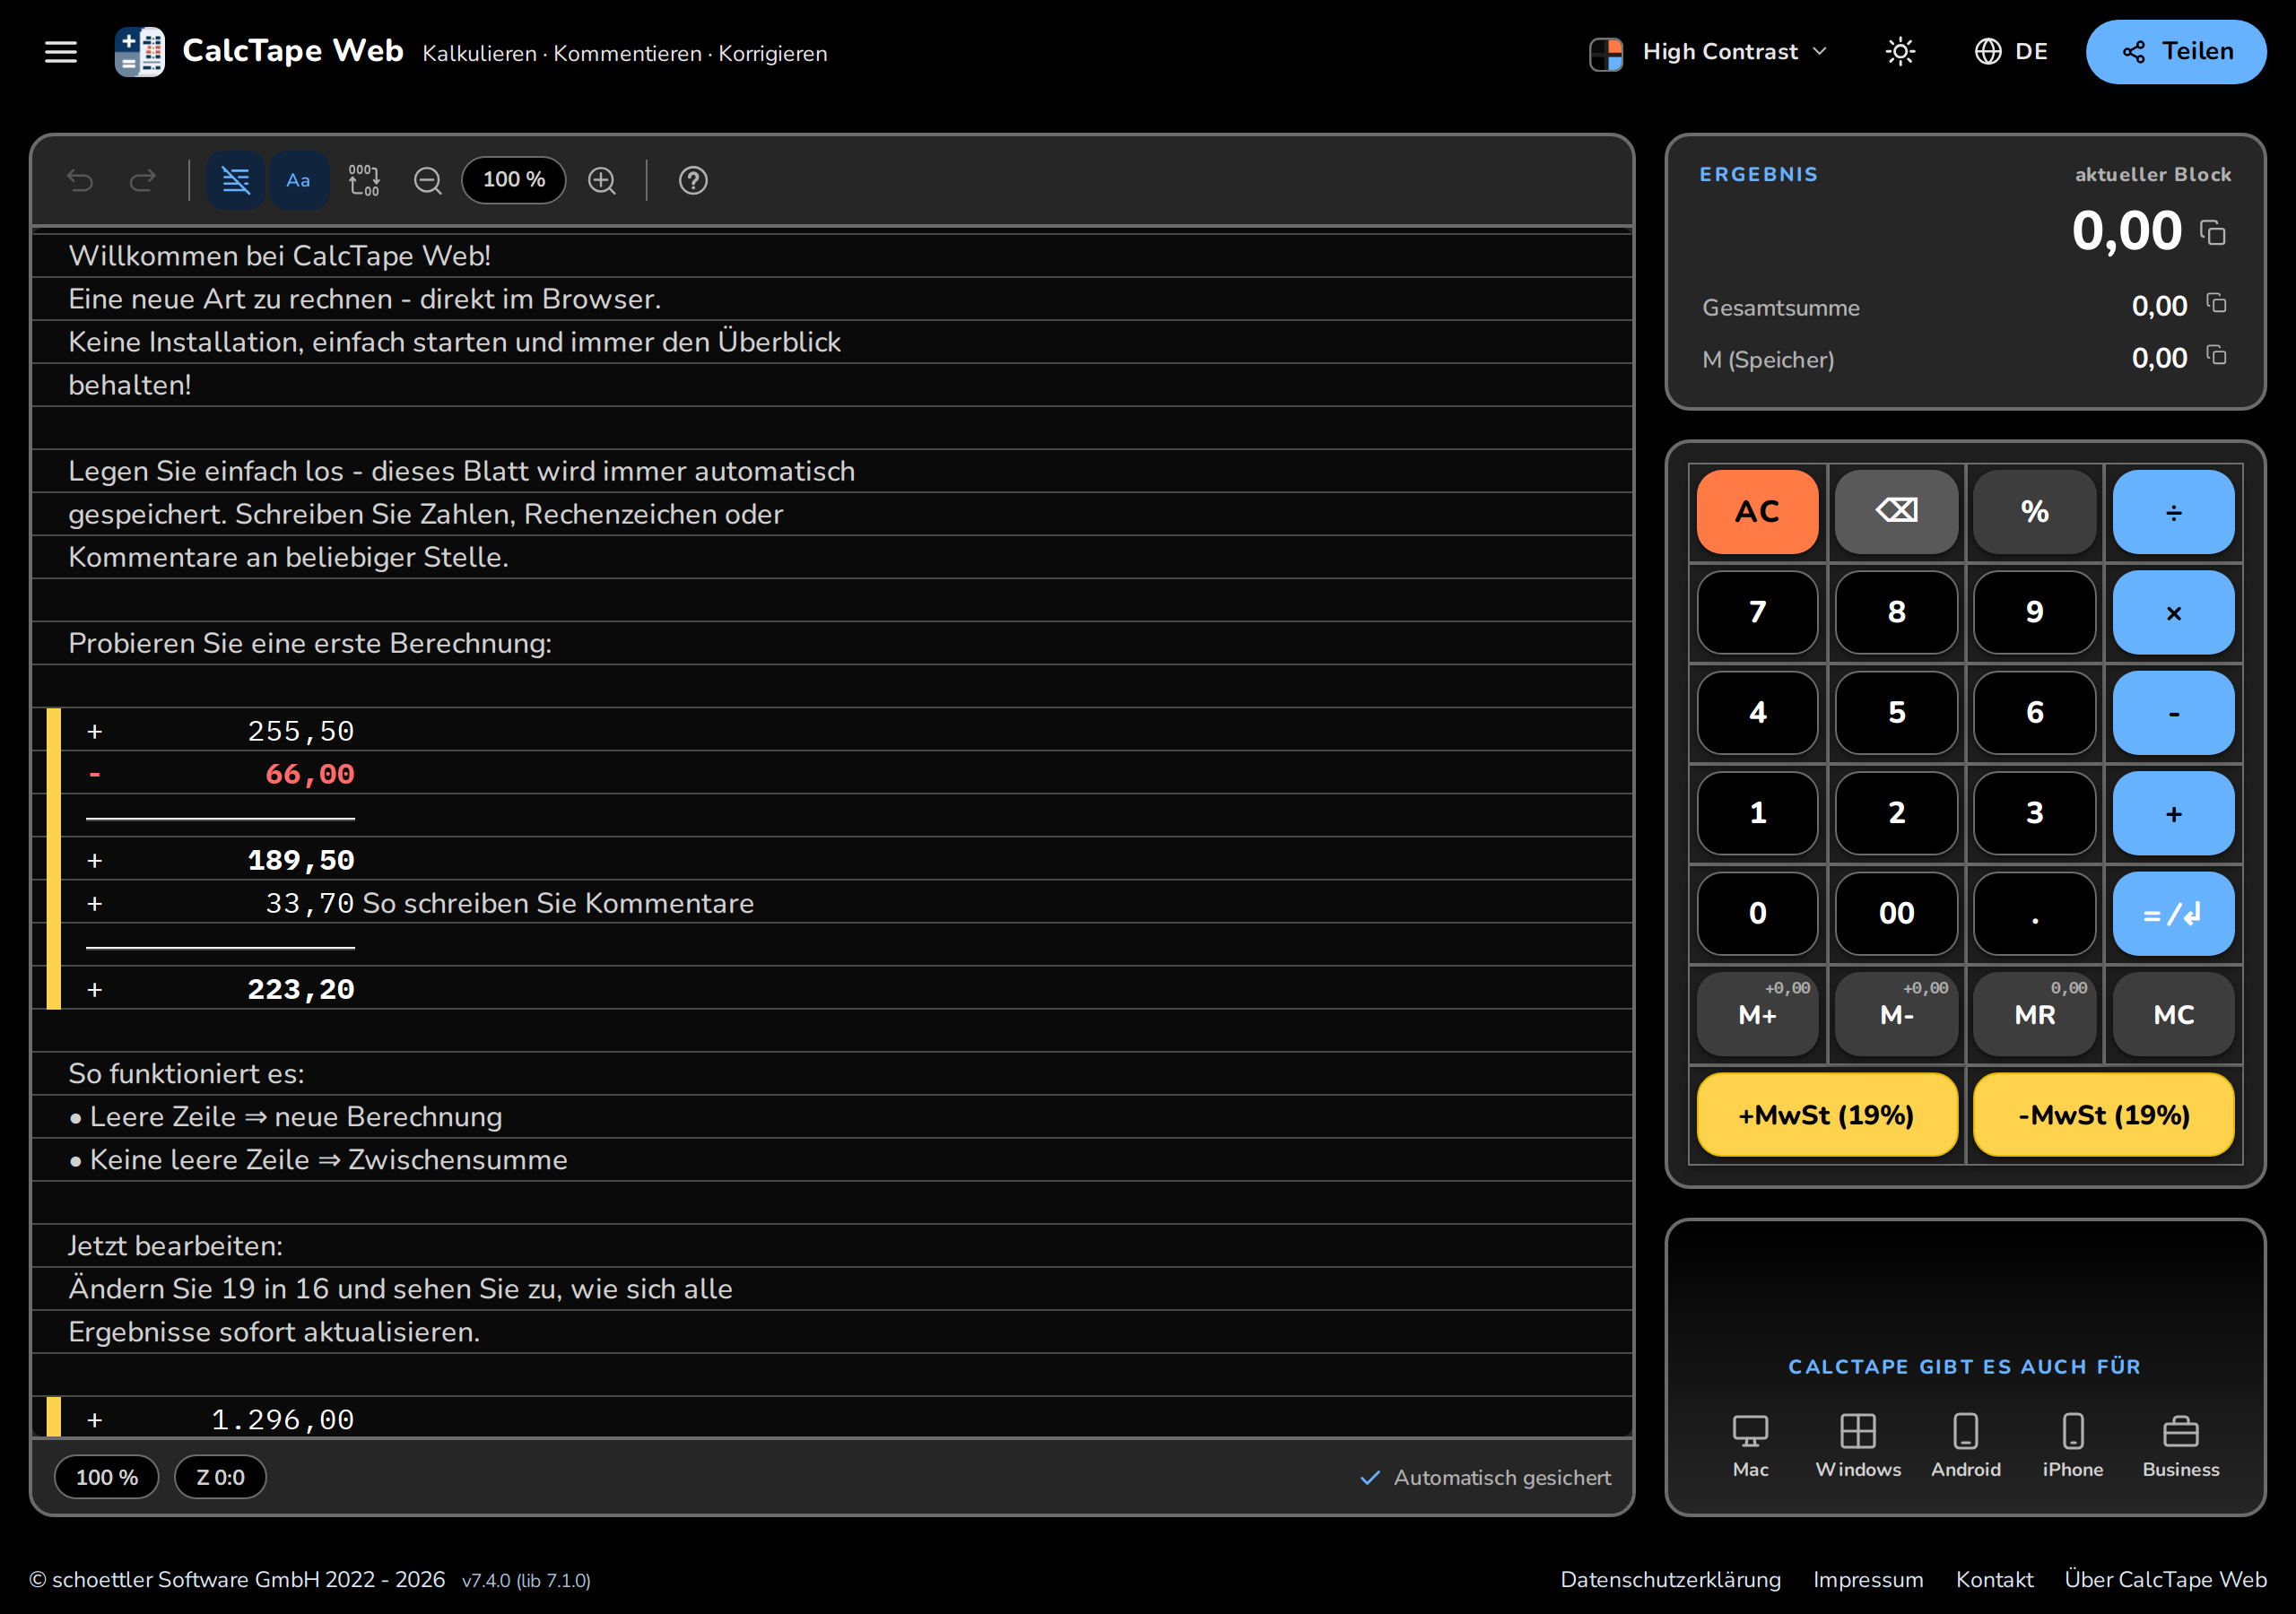The height and width of the screenshot is (1614, 2296).
Task: Click the backspace delete key
Action: [1896, 511]
